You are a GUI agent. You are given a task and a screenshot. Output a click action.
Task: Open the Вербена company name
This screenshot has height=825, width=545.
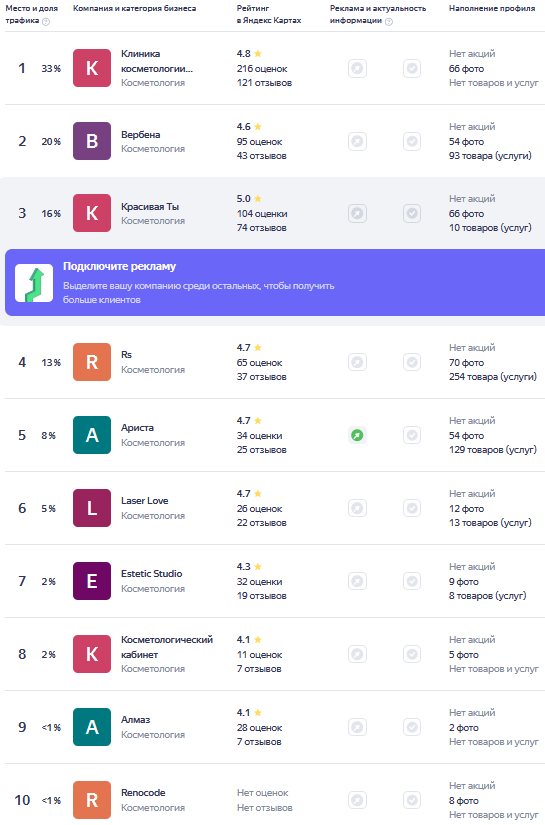pos(140,135)
